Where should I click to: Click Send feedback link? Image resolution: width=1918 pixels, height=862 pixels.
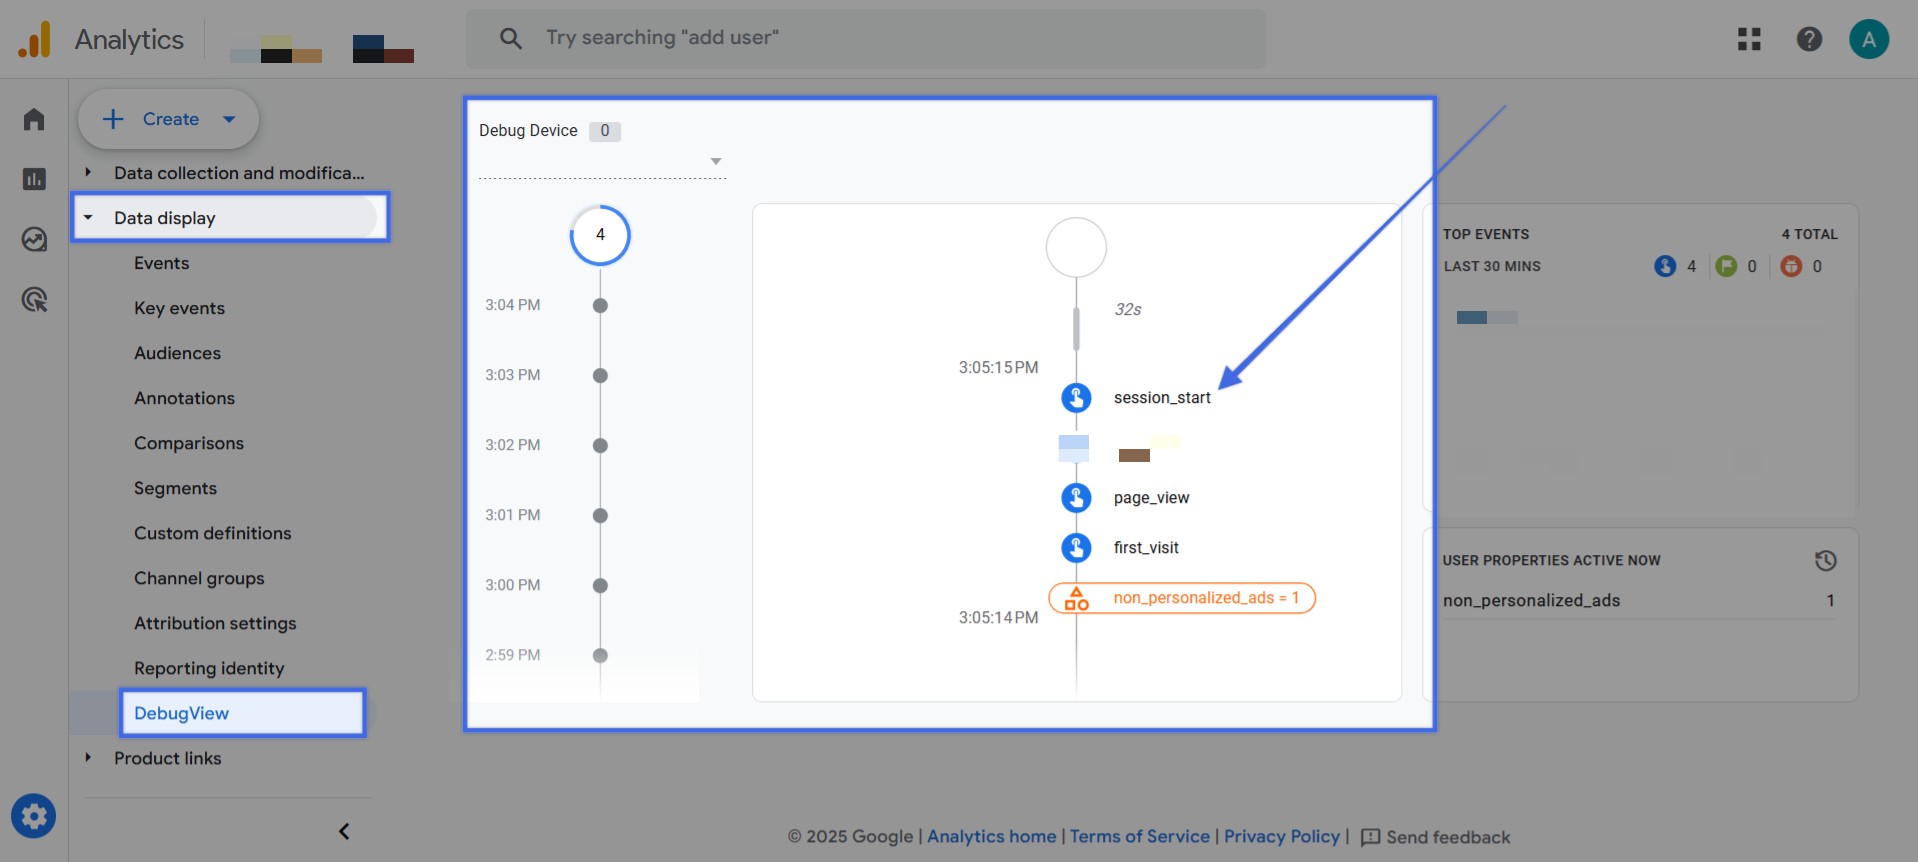tap(1447, 837)
